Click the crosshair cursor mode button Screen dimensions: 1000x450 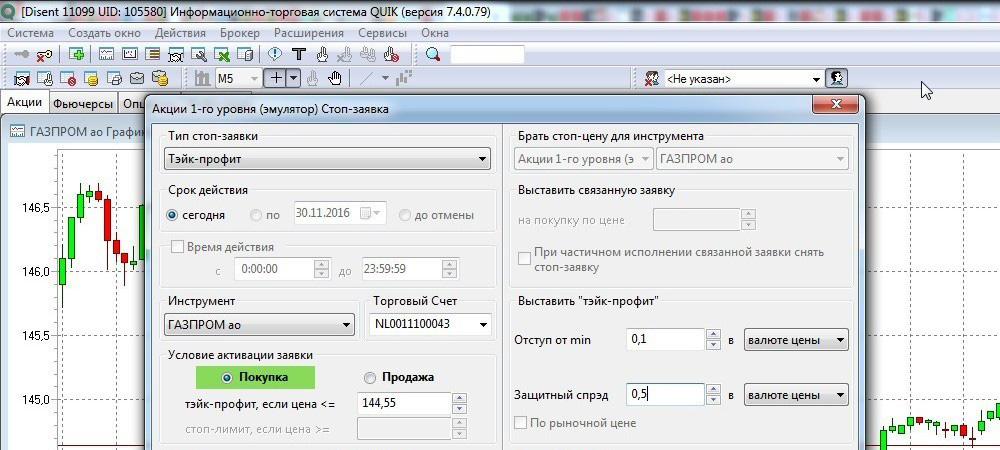(276, 78)
